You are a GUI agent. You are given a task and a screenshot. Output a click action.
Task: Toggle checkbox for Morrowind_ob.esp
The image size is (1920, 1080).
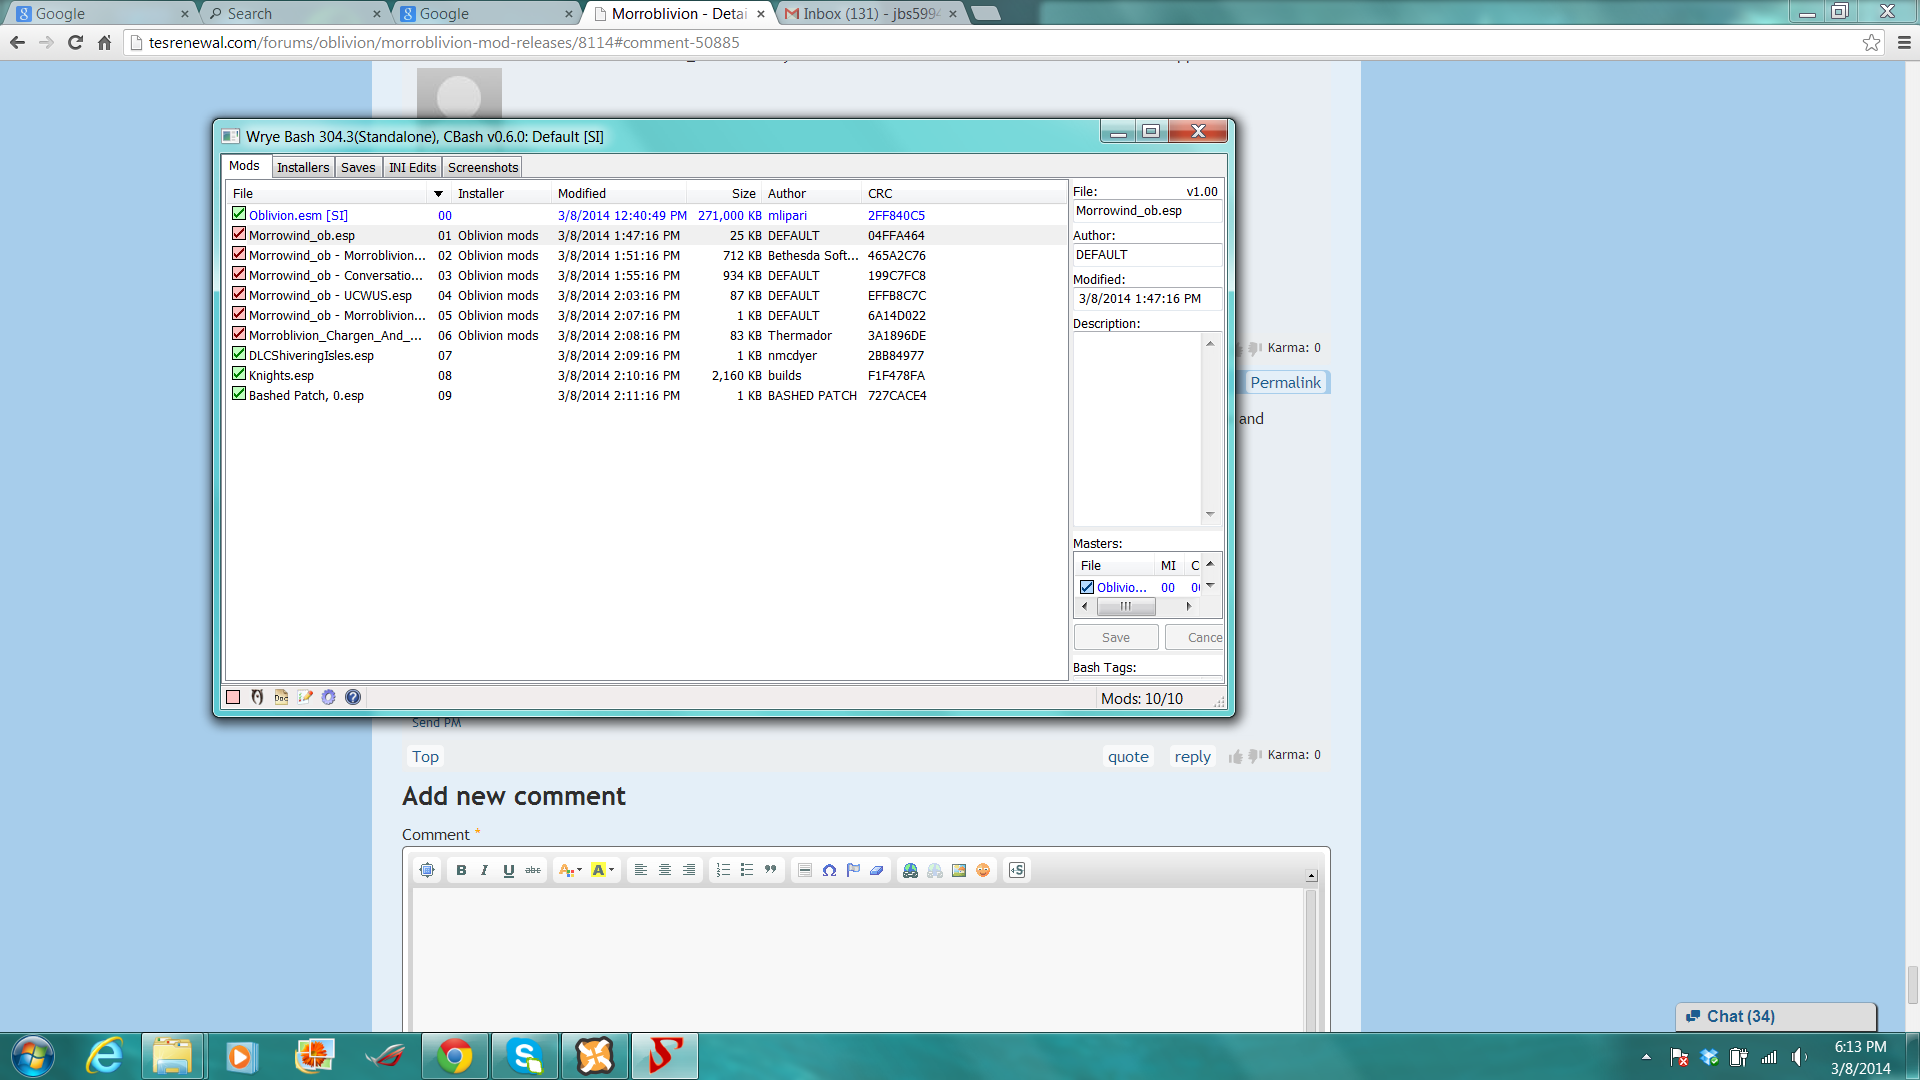tap(239, 234)
